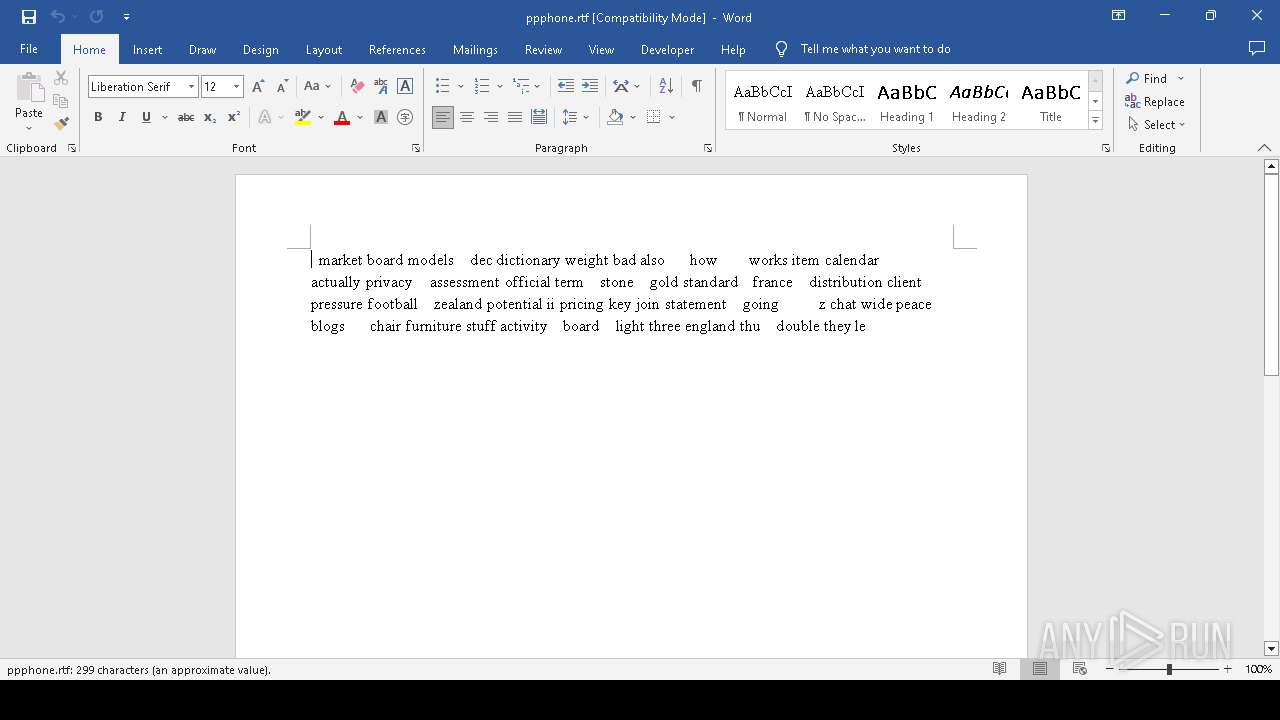Screen dimensions: 1280x720
Task: Click the vertical scrollbar down arrow
Action: (1271, 648)
